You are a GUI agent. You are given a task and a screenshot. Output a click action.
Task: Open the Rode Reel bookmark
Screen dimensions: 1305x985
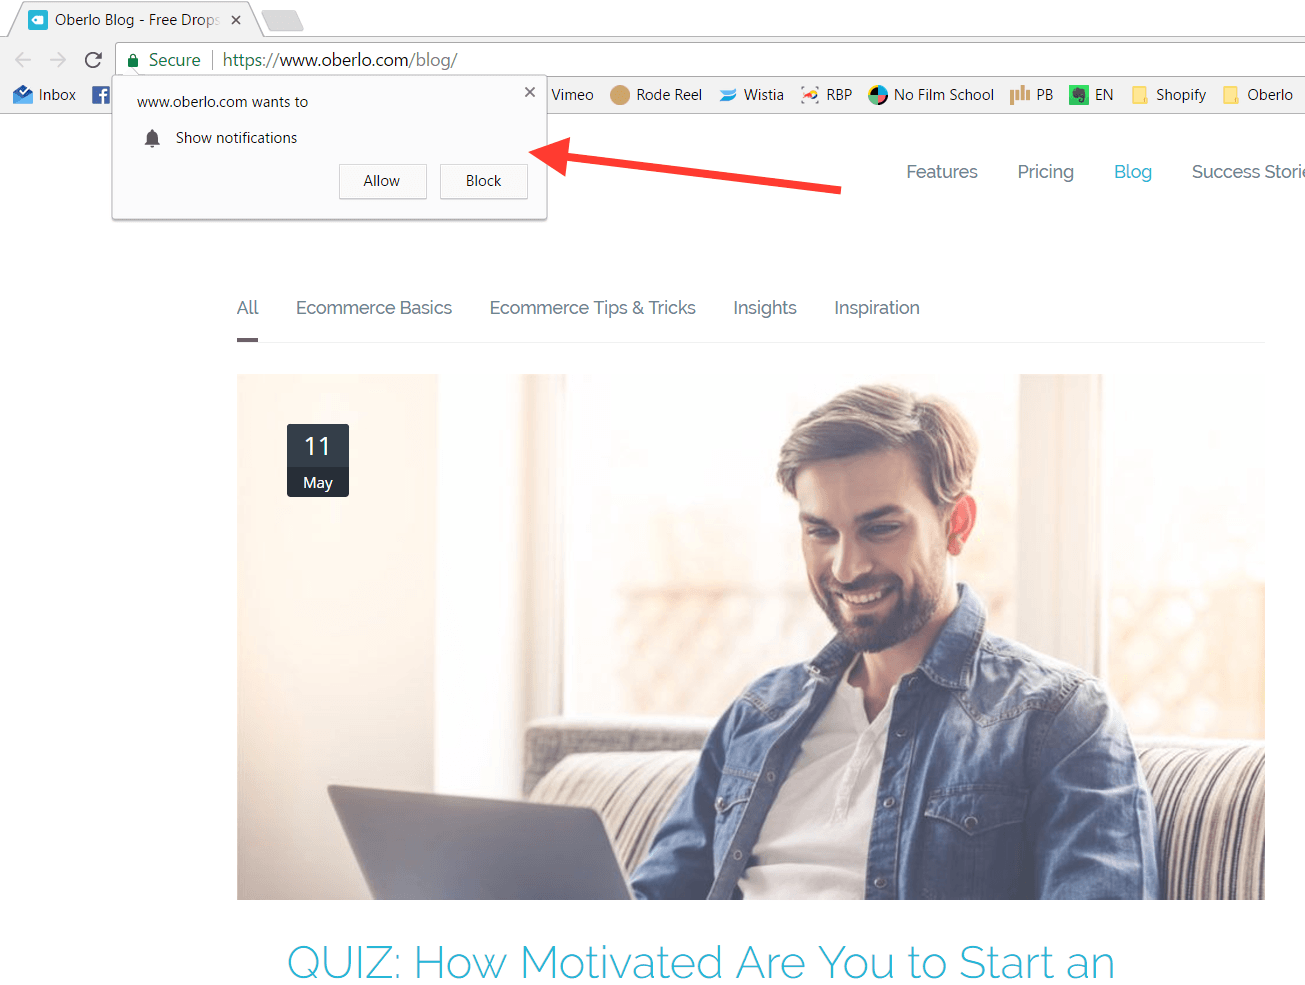(656, 95)
